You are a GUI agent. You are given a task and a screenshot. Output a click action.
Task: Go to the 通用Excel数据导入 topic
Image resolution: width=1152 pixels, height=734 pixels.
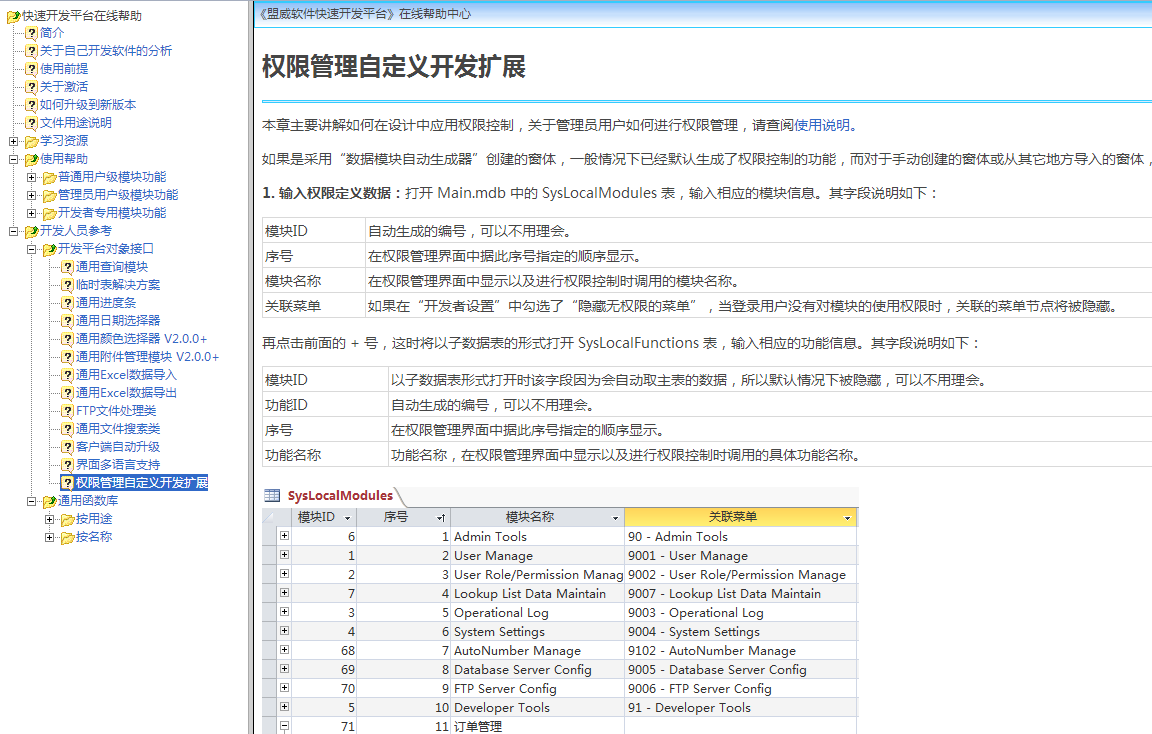click(126, 375)
